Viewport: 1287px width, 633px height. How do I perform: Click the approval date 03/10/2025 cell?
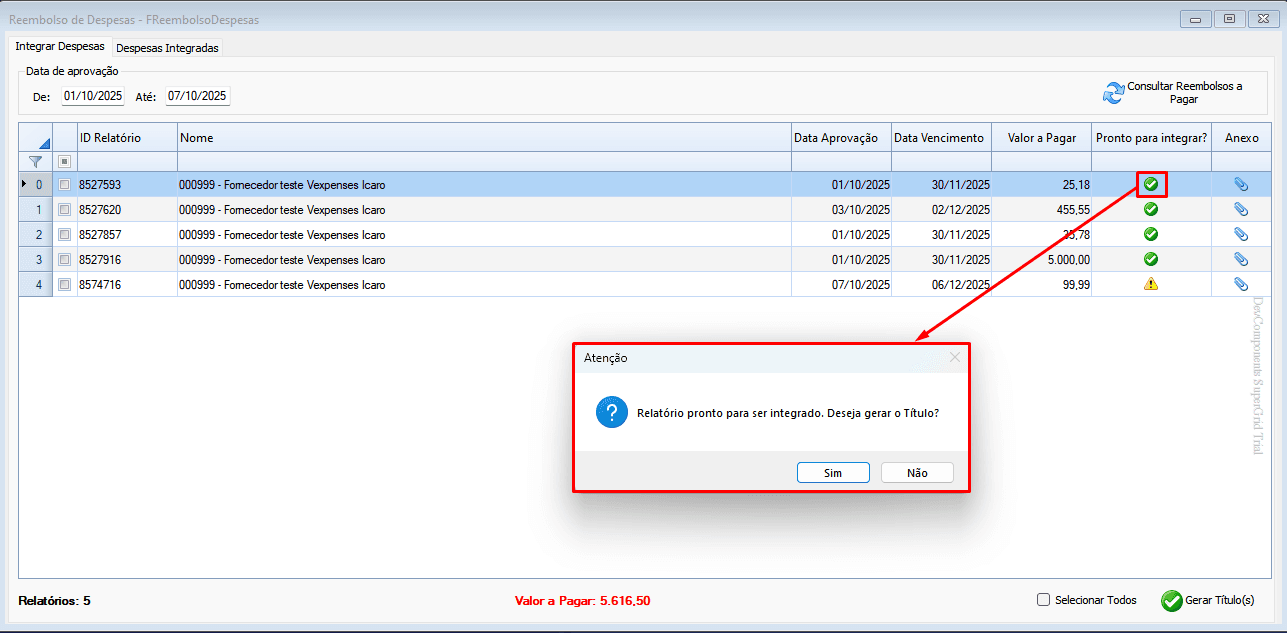click(841, 209)
